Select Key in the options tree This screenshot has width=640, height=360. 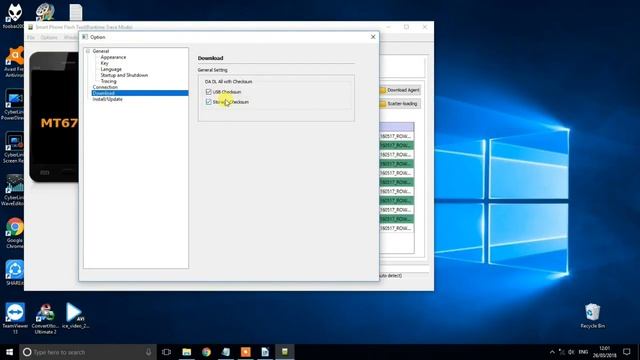[104, 63]
